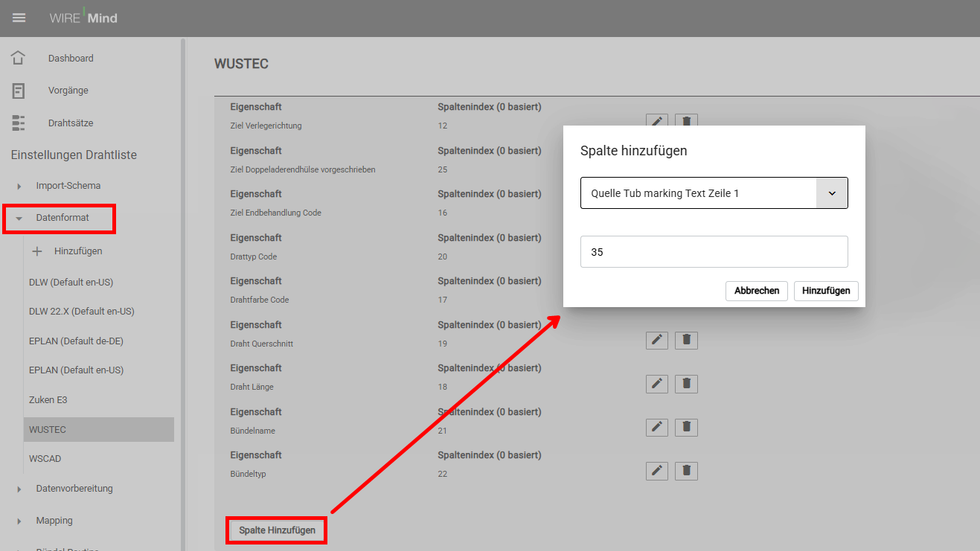Click the Dashboard home icon

point(18,58)
